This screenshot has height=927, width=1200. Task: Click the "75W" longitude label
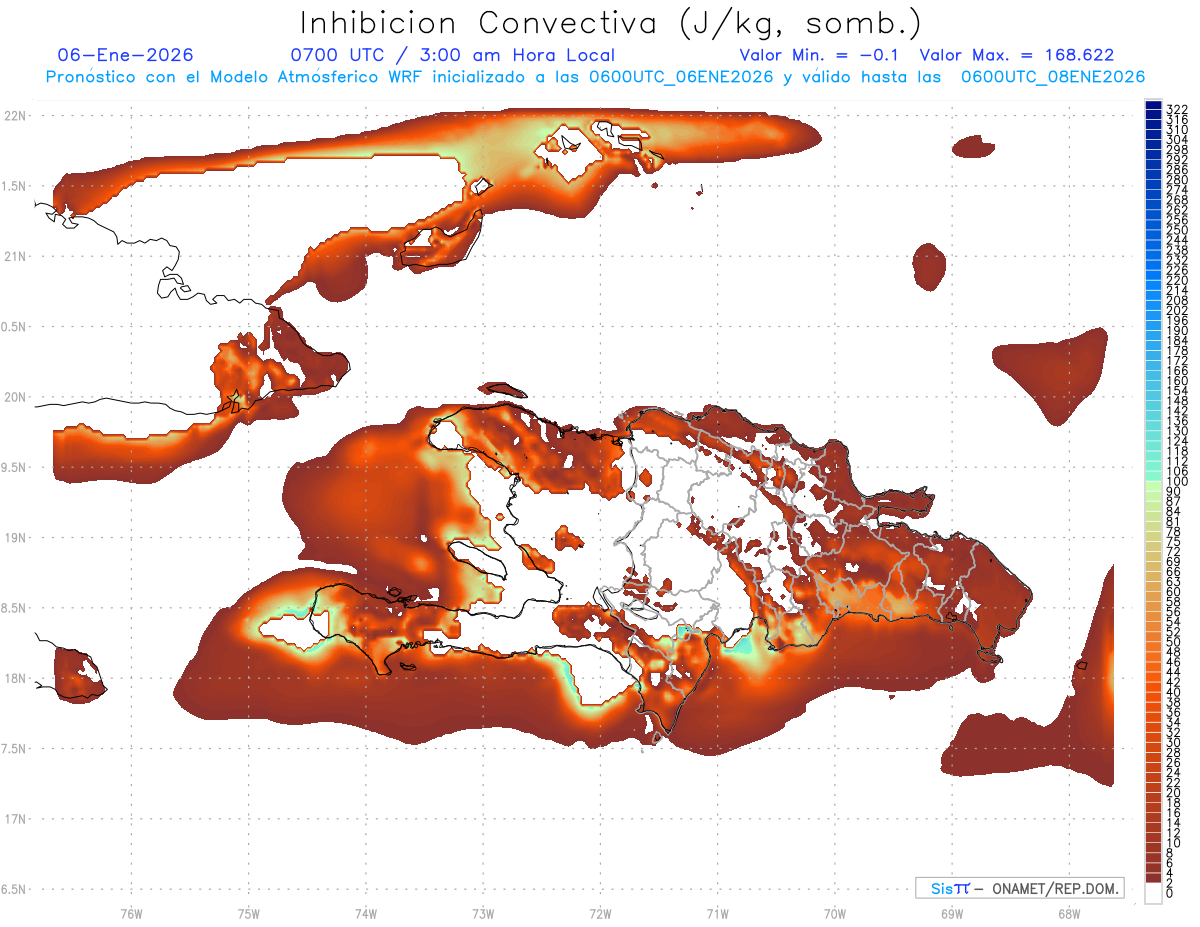[x=248, y=913]
